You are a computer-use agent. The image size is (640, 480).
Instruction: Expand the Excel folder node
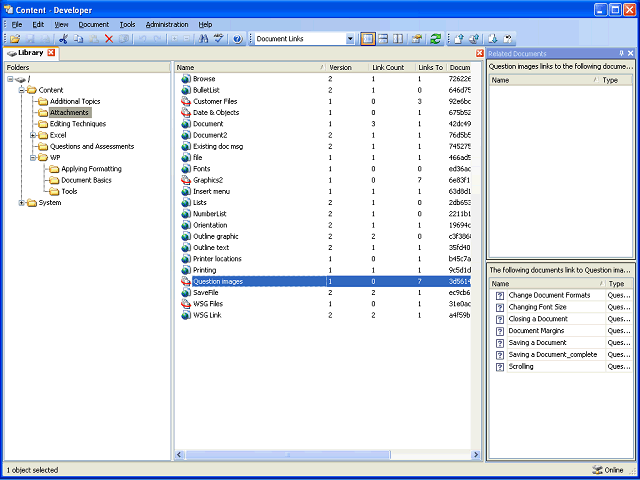[33, 135]
